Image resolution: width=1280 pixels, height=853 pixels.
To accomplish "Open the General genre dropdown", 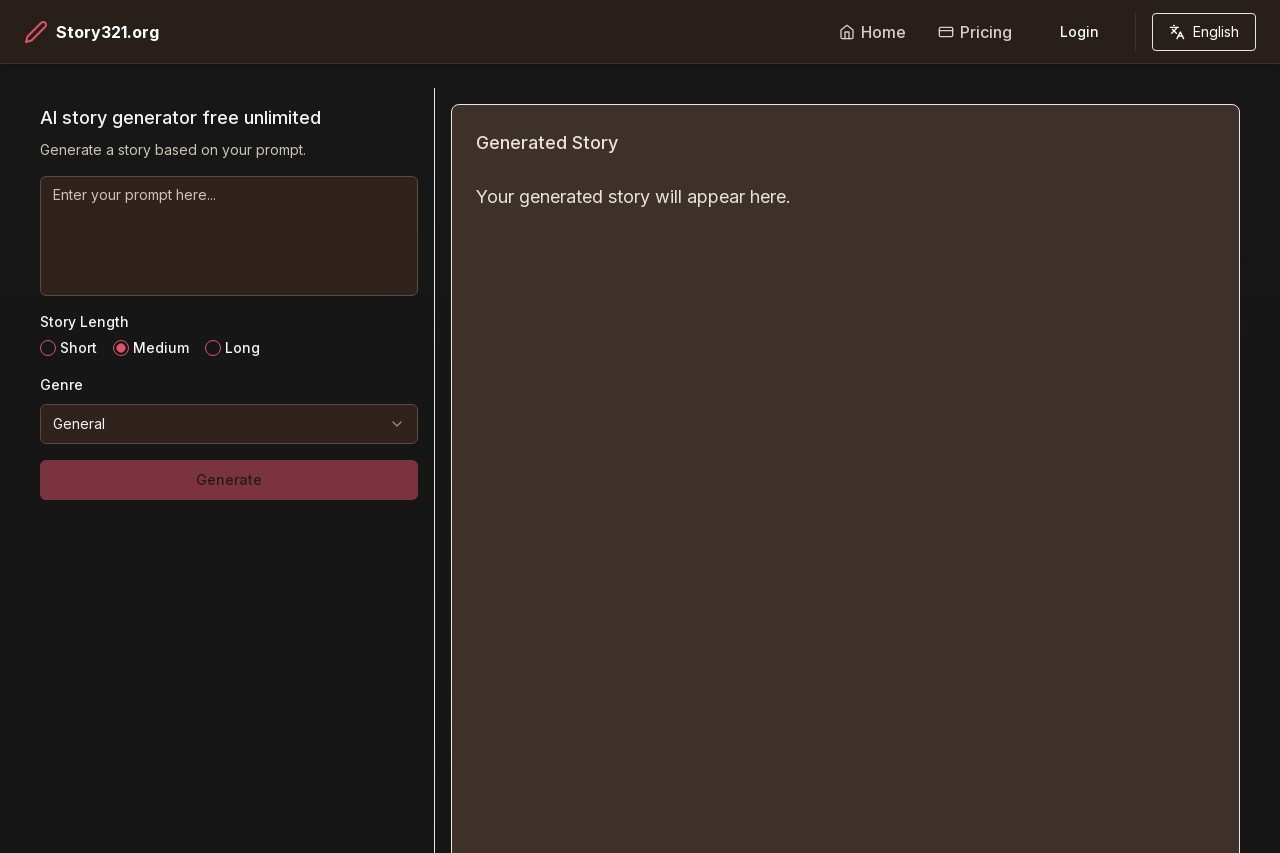I will (229, 424).
